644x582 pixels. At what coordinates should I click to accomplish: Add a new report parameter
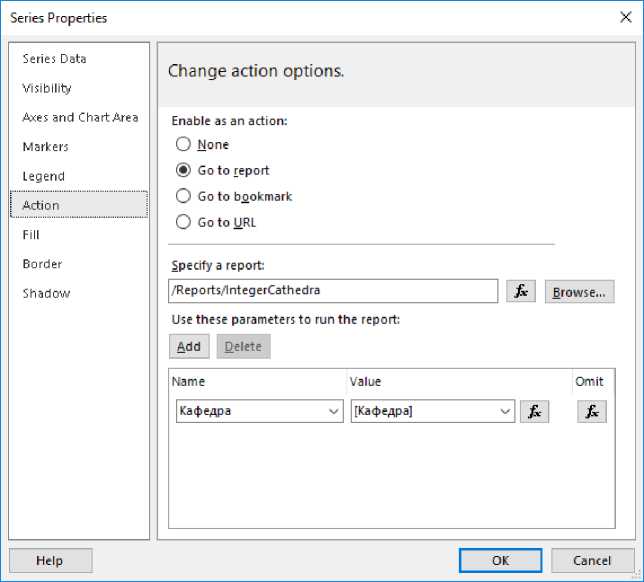click(x=189, y=347)
